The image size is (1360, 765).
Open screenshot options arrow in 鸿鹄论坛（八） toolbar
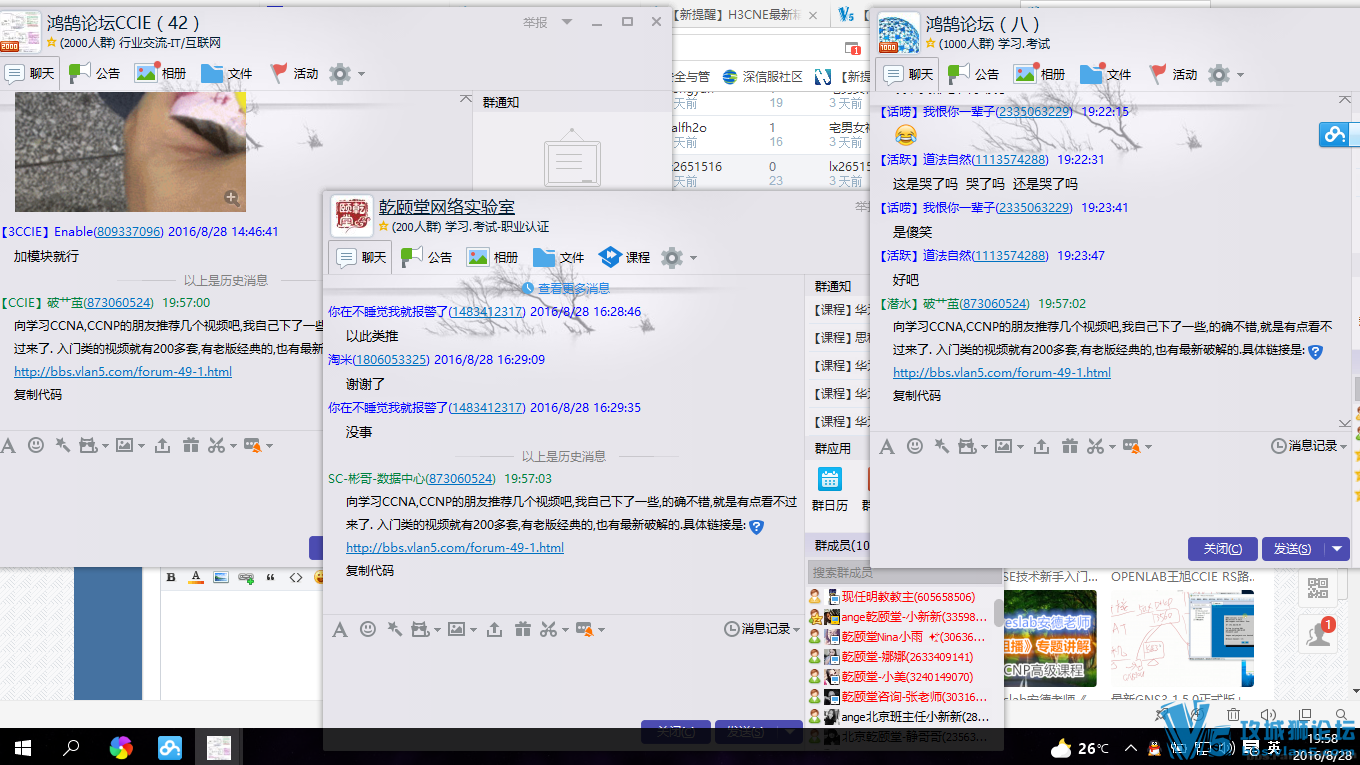[1112, 446]
